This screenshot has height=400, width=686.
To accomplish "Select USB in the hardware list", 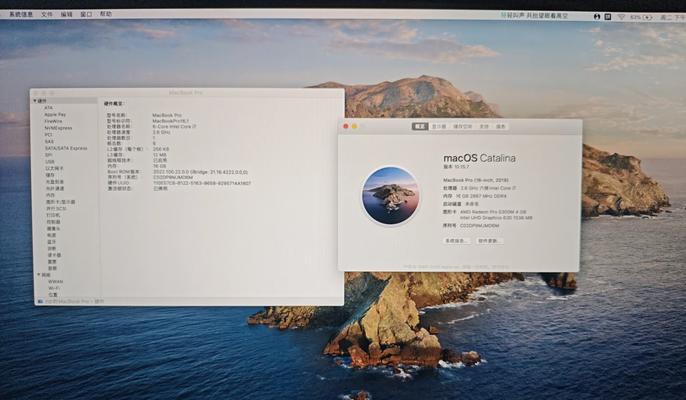I will tap(50, 162).
